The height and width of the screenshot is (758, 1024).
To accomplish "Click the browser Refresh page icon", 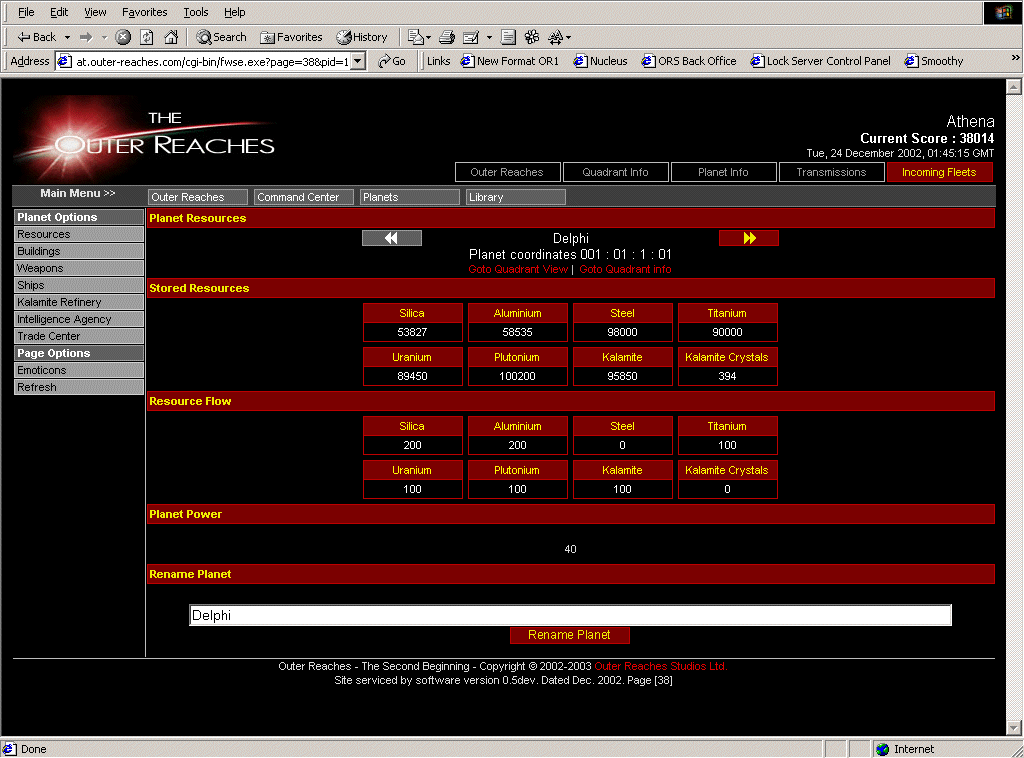I will [x=147, y=37].
